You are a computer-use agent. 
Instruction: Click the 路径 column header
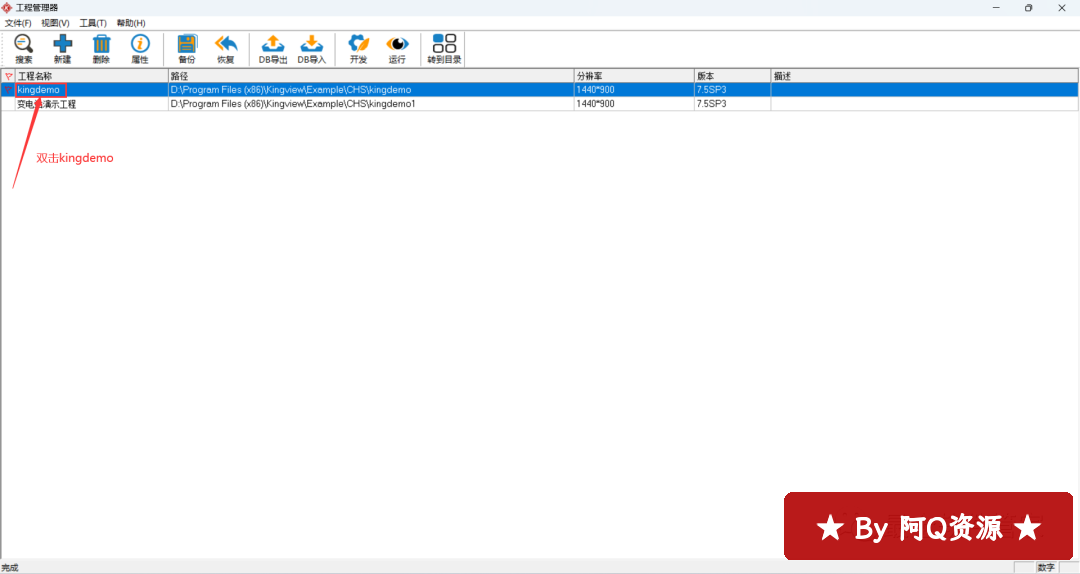point(370,76)
